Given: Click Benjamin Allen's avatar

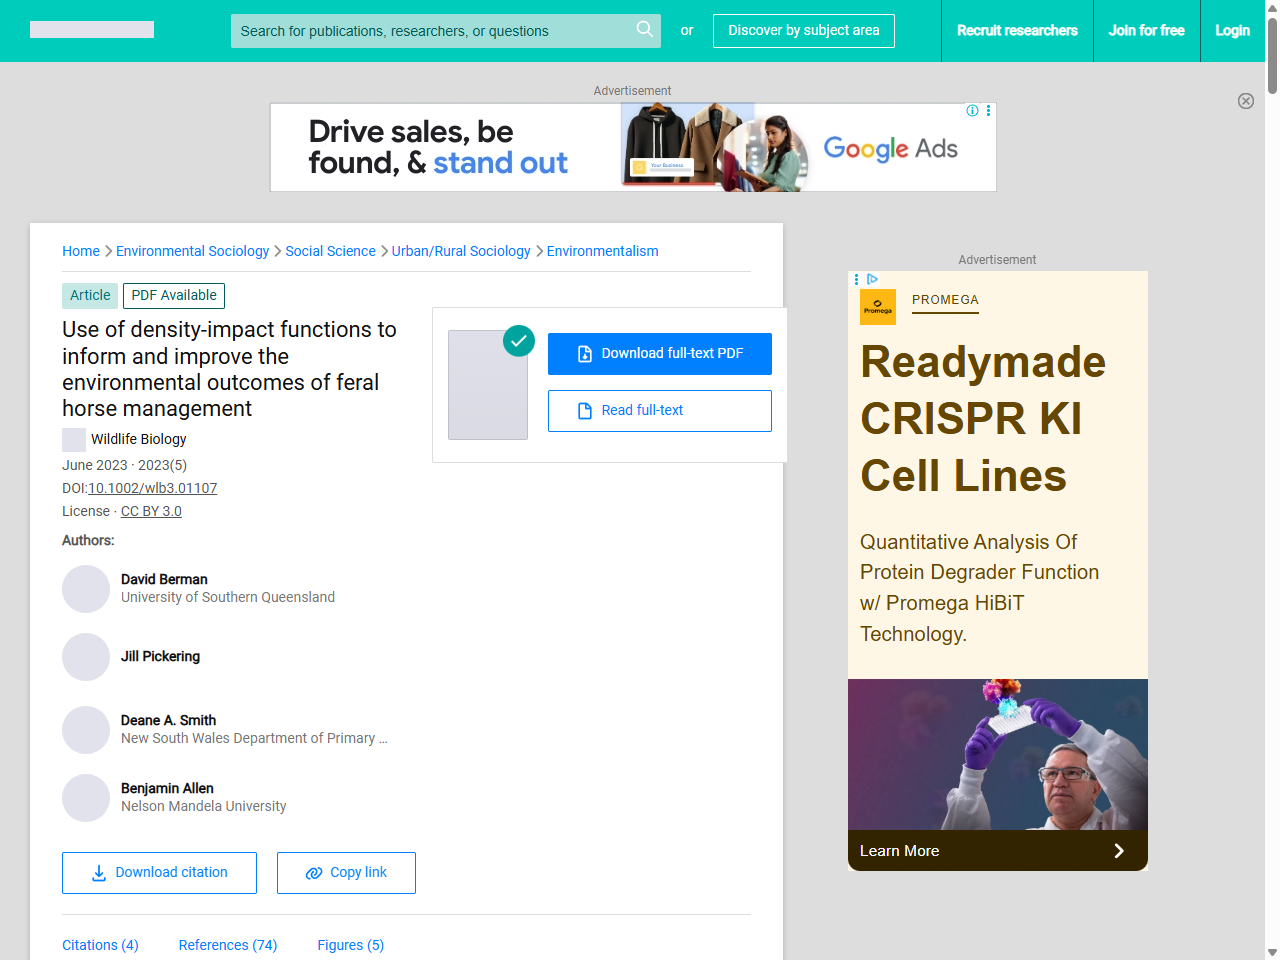Looking at the screenshot, I should click(x=86, y=798).
